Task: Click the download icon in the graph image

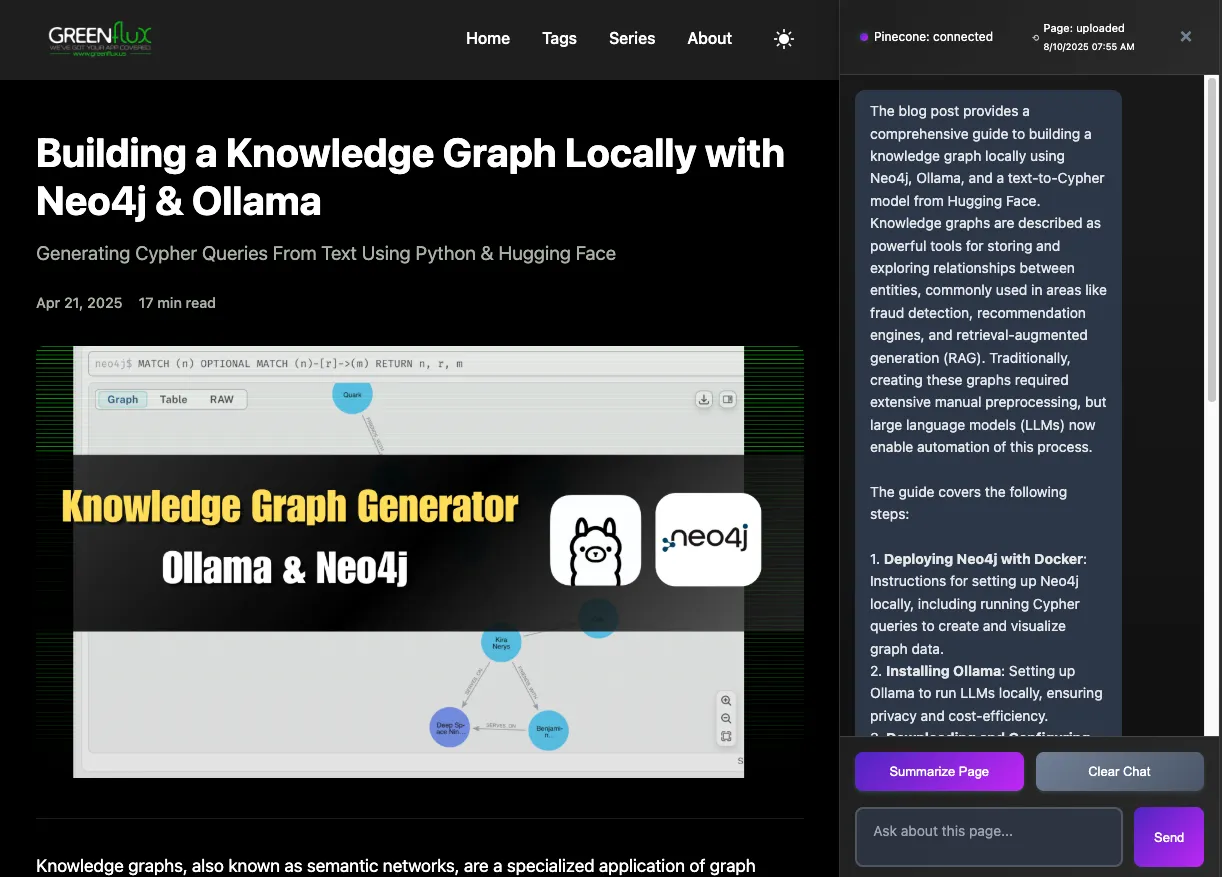Action: [x=704, y=399]
